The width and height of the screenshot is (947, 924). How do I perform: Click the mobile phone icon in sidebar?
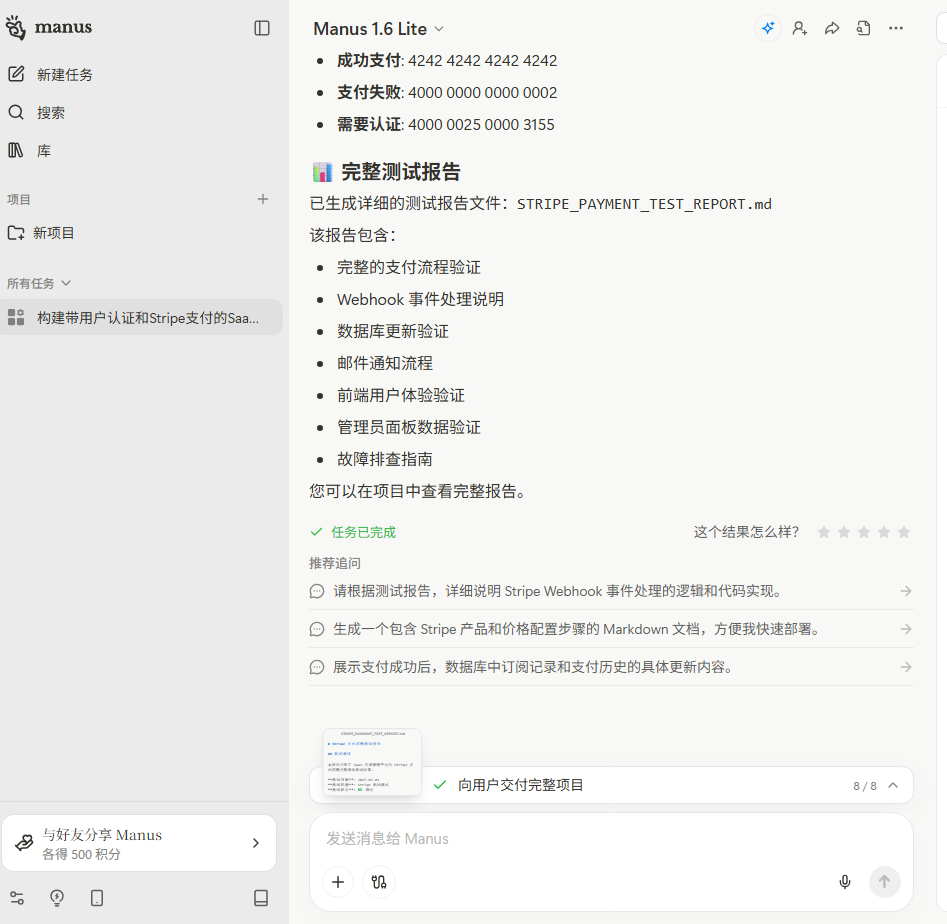(97, 898)
